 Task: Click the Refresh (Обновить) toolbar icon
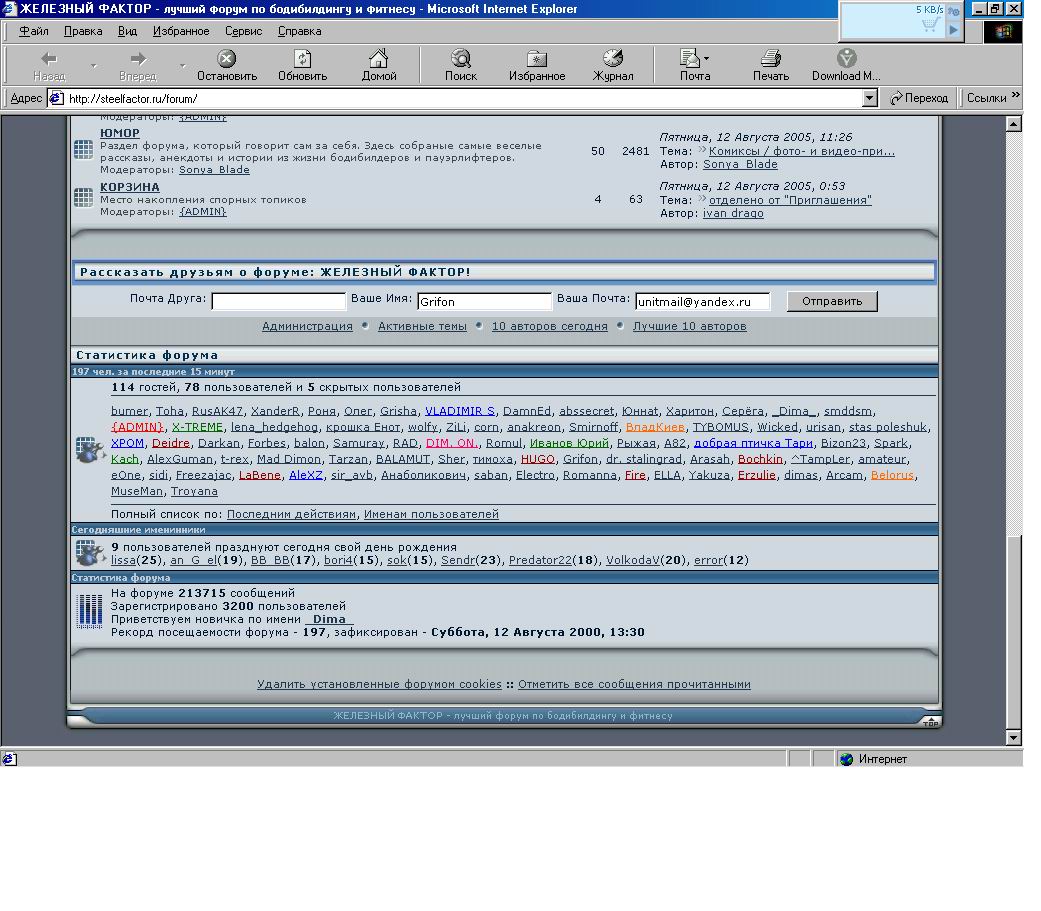302,59
